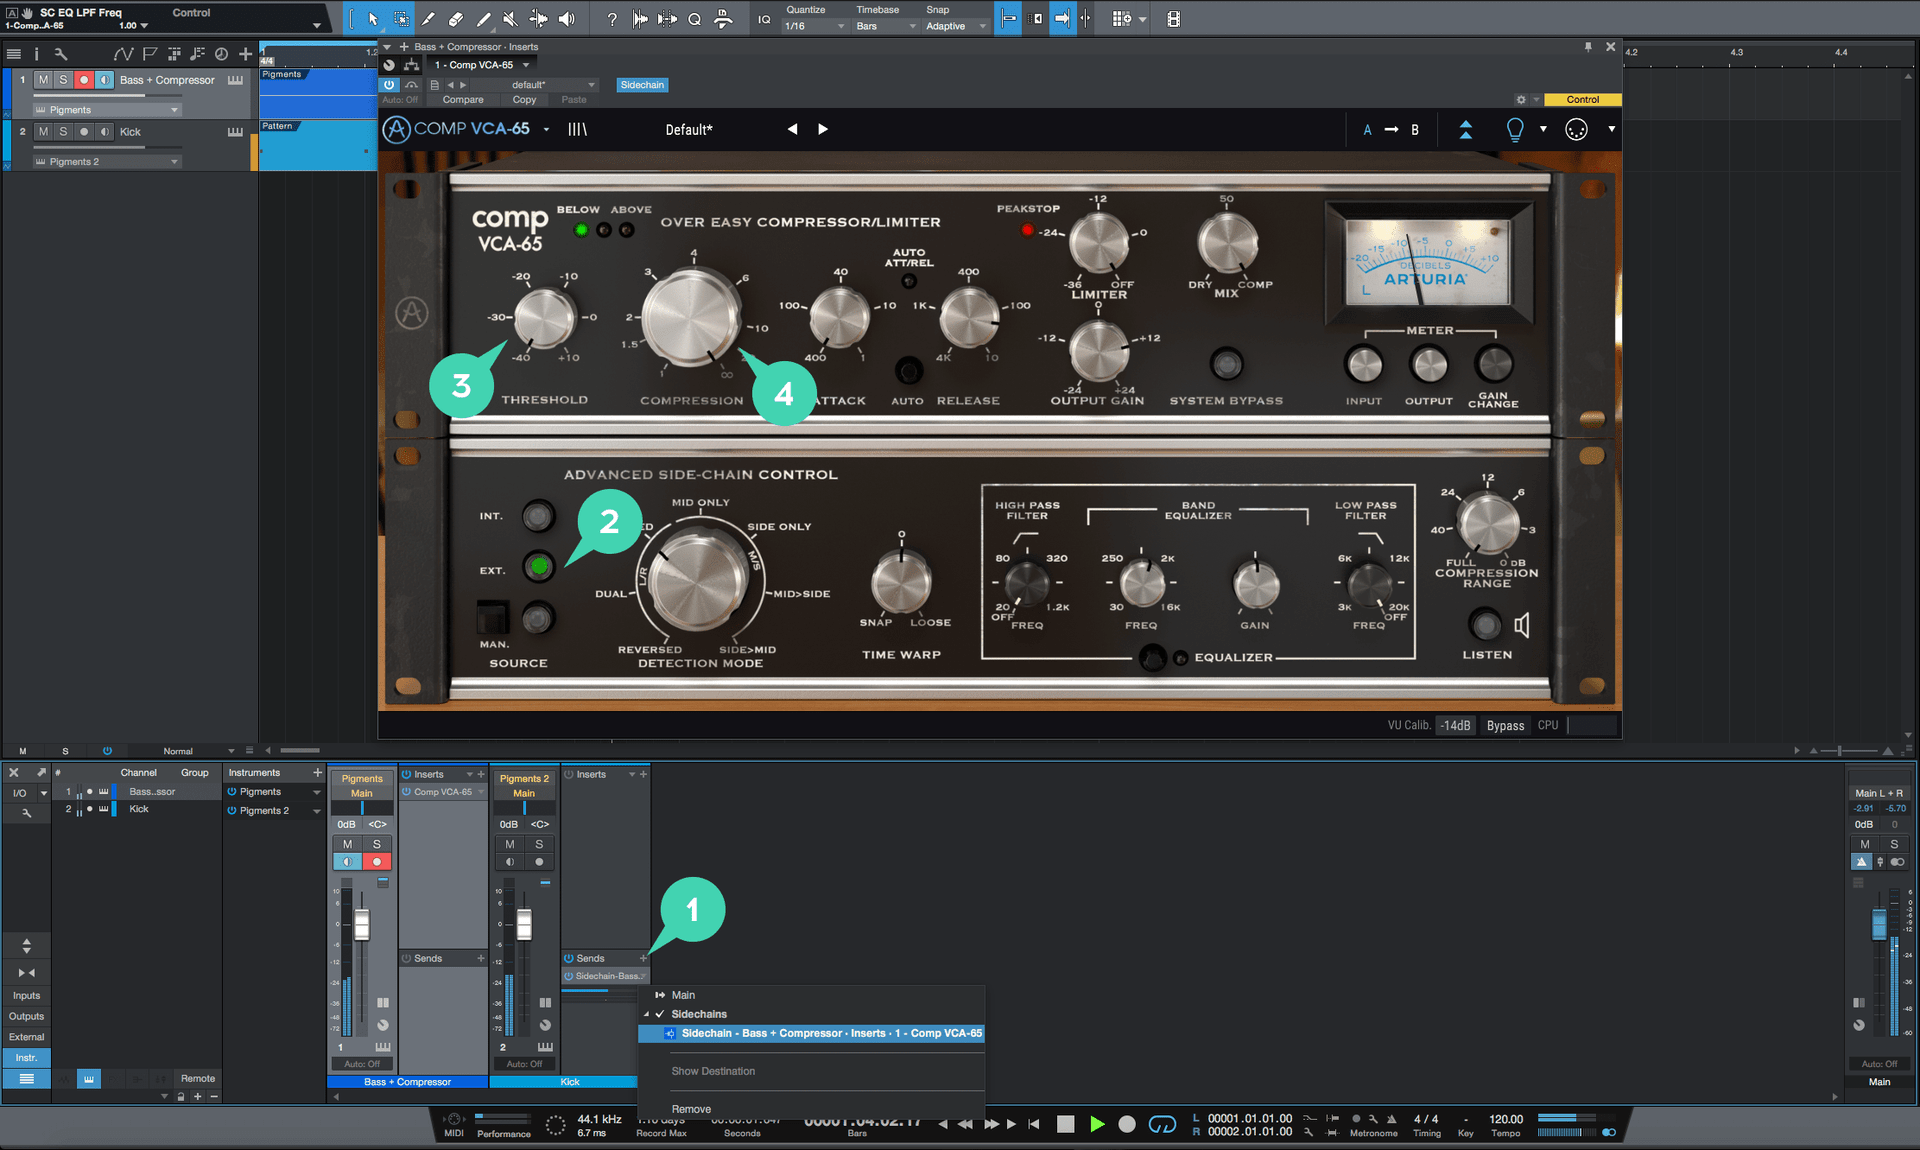The height and width of the screenshot is (1150, 1920).
Task: Select the Range tool in the toolbar
Action: pos(401,19)
